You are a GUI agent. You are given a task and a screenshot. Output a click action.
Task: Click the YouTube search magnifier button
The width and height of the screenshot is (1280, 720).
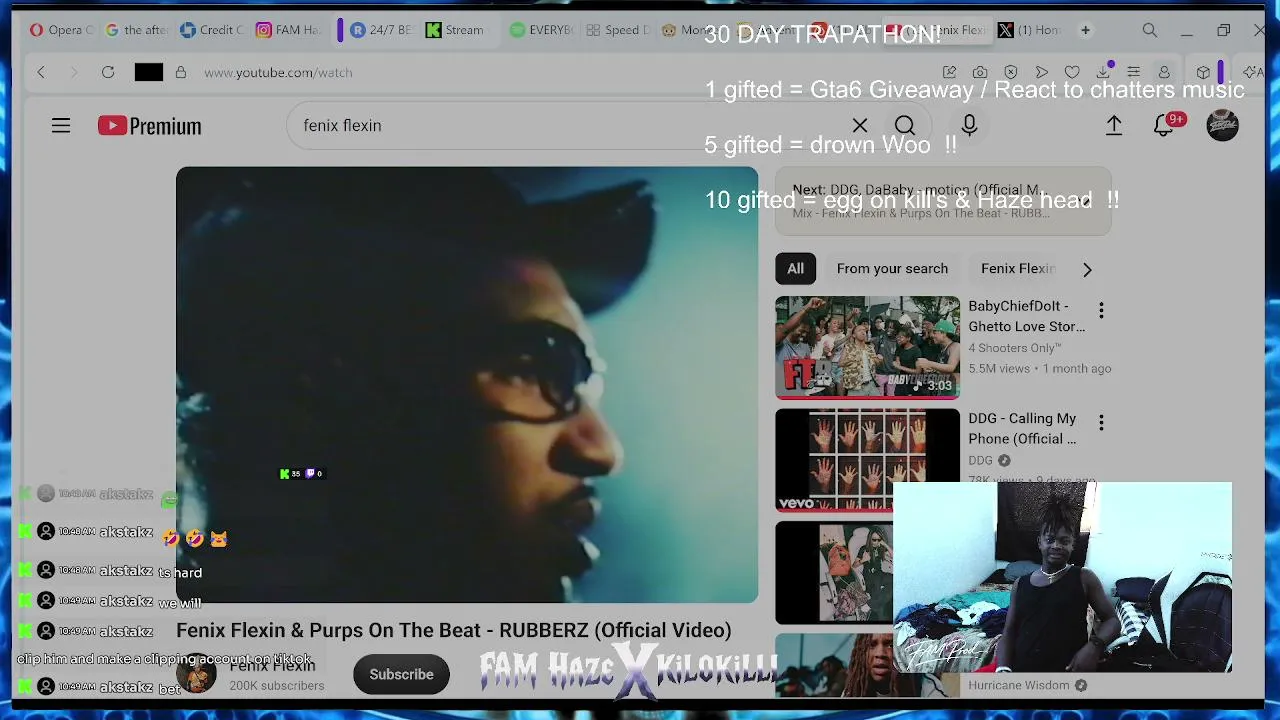(905, 125)
